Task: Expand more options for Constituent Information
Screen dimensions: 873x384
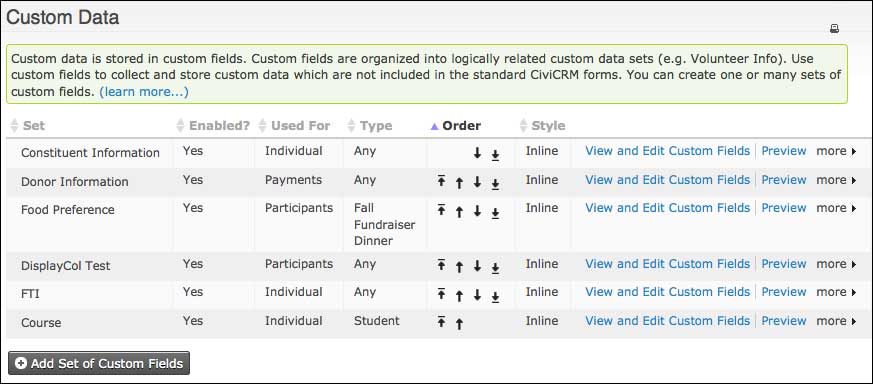Action: 836,151
